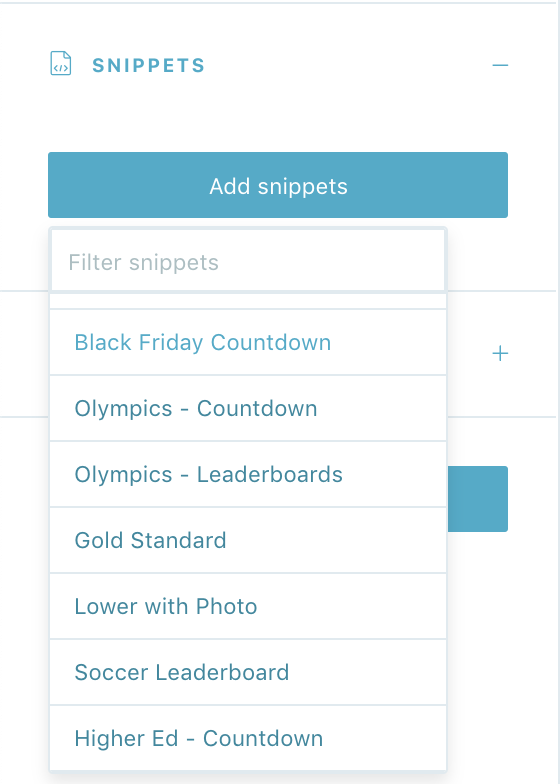Choose Olympics - Countdown from the list
The height and width of the screenshot is (784, 560).
coord(248,408)
